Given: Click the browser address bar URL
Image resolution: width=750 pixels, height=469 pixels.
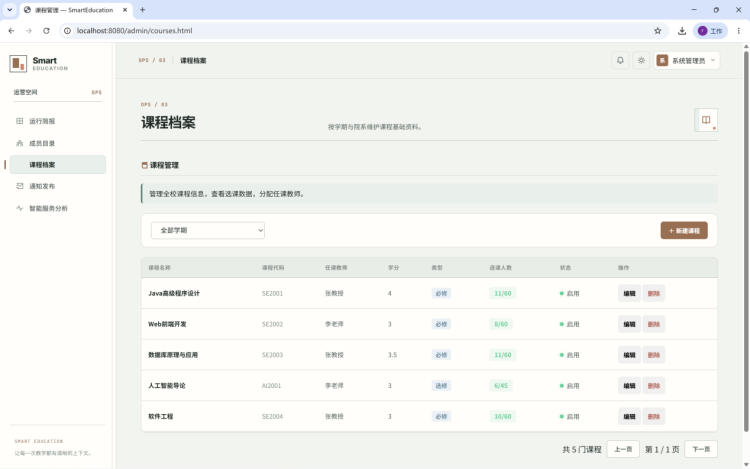Looking at the screenshot, I should point(134,31).
